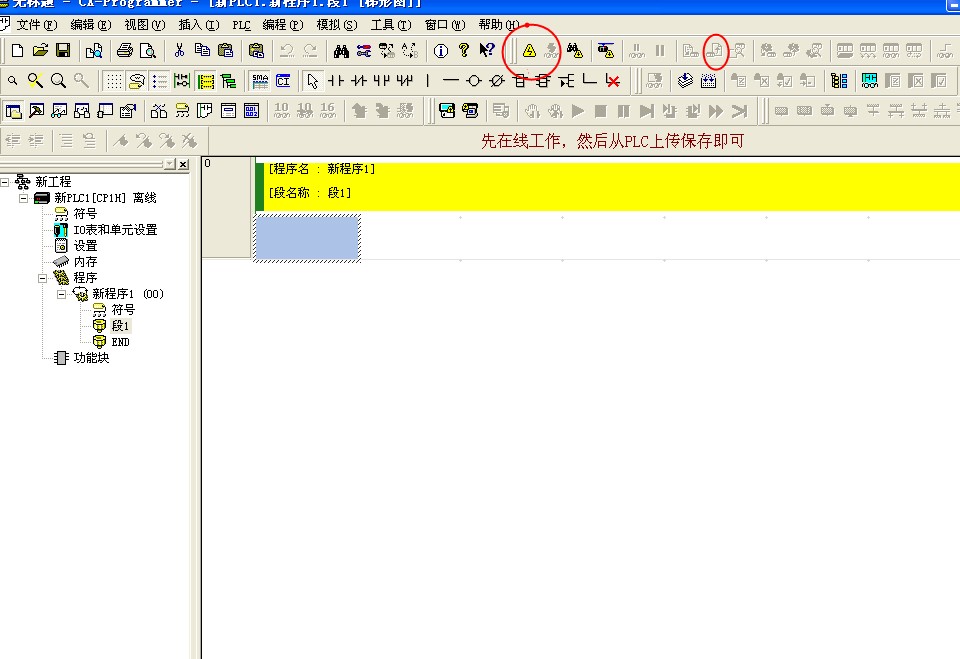Viewport: 960px width, 659px height.
Task: Toggle the selection mode arrow pointer
Action: pos(312,81)
